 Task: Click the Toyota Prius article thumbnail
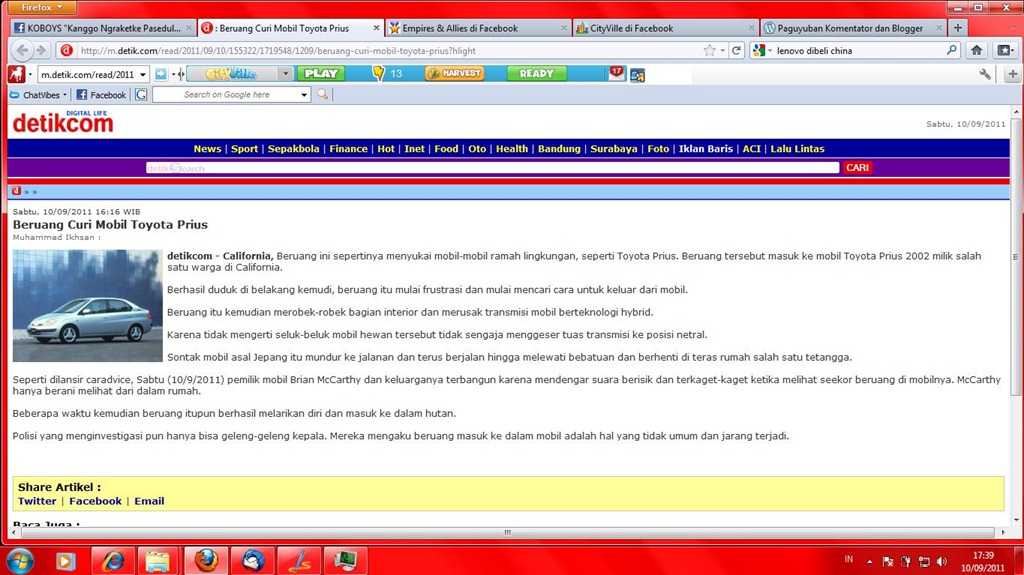87,305
